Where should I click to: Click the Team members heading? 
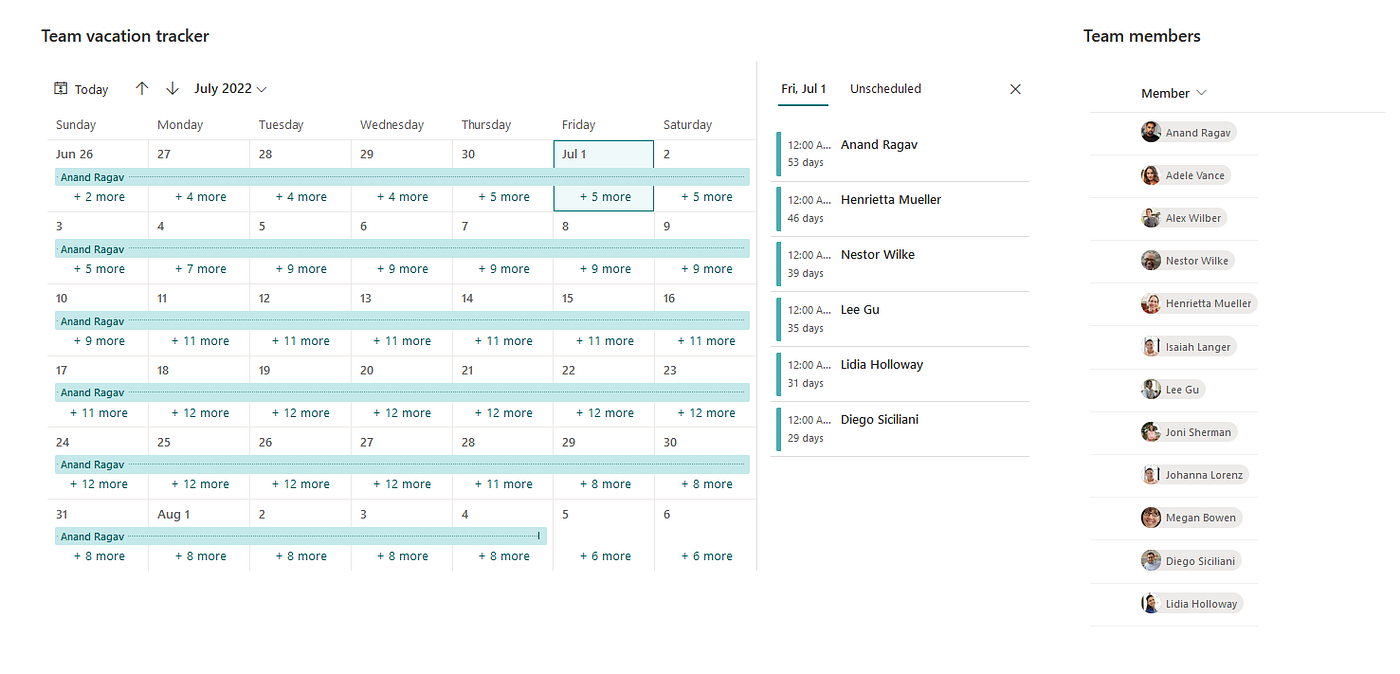click(1142, 36)
